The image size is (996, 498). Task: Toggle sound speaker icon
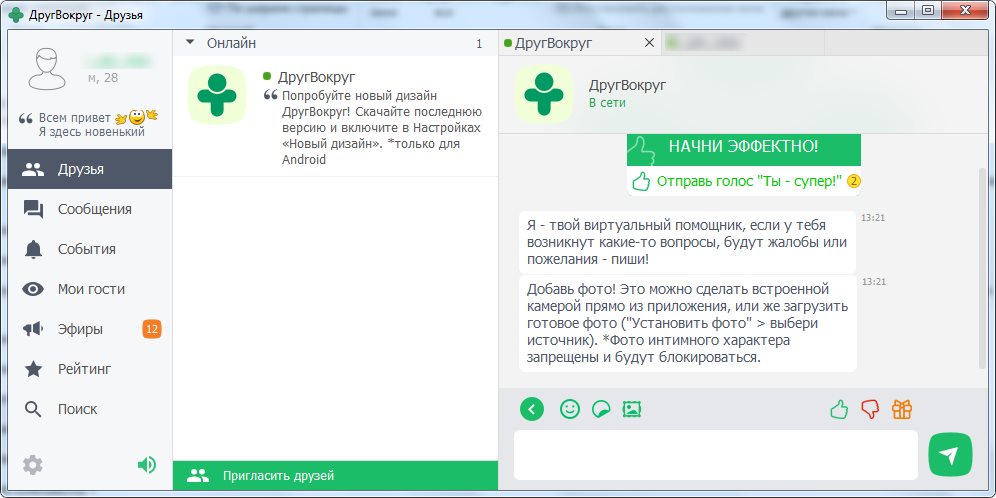click(x=147, y=466)
